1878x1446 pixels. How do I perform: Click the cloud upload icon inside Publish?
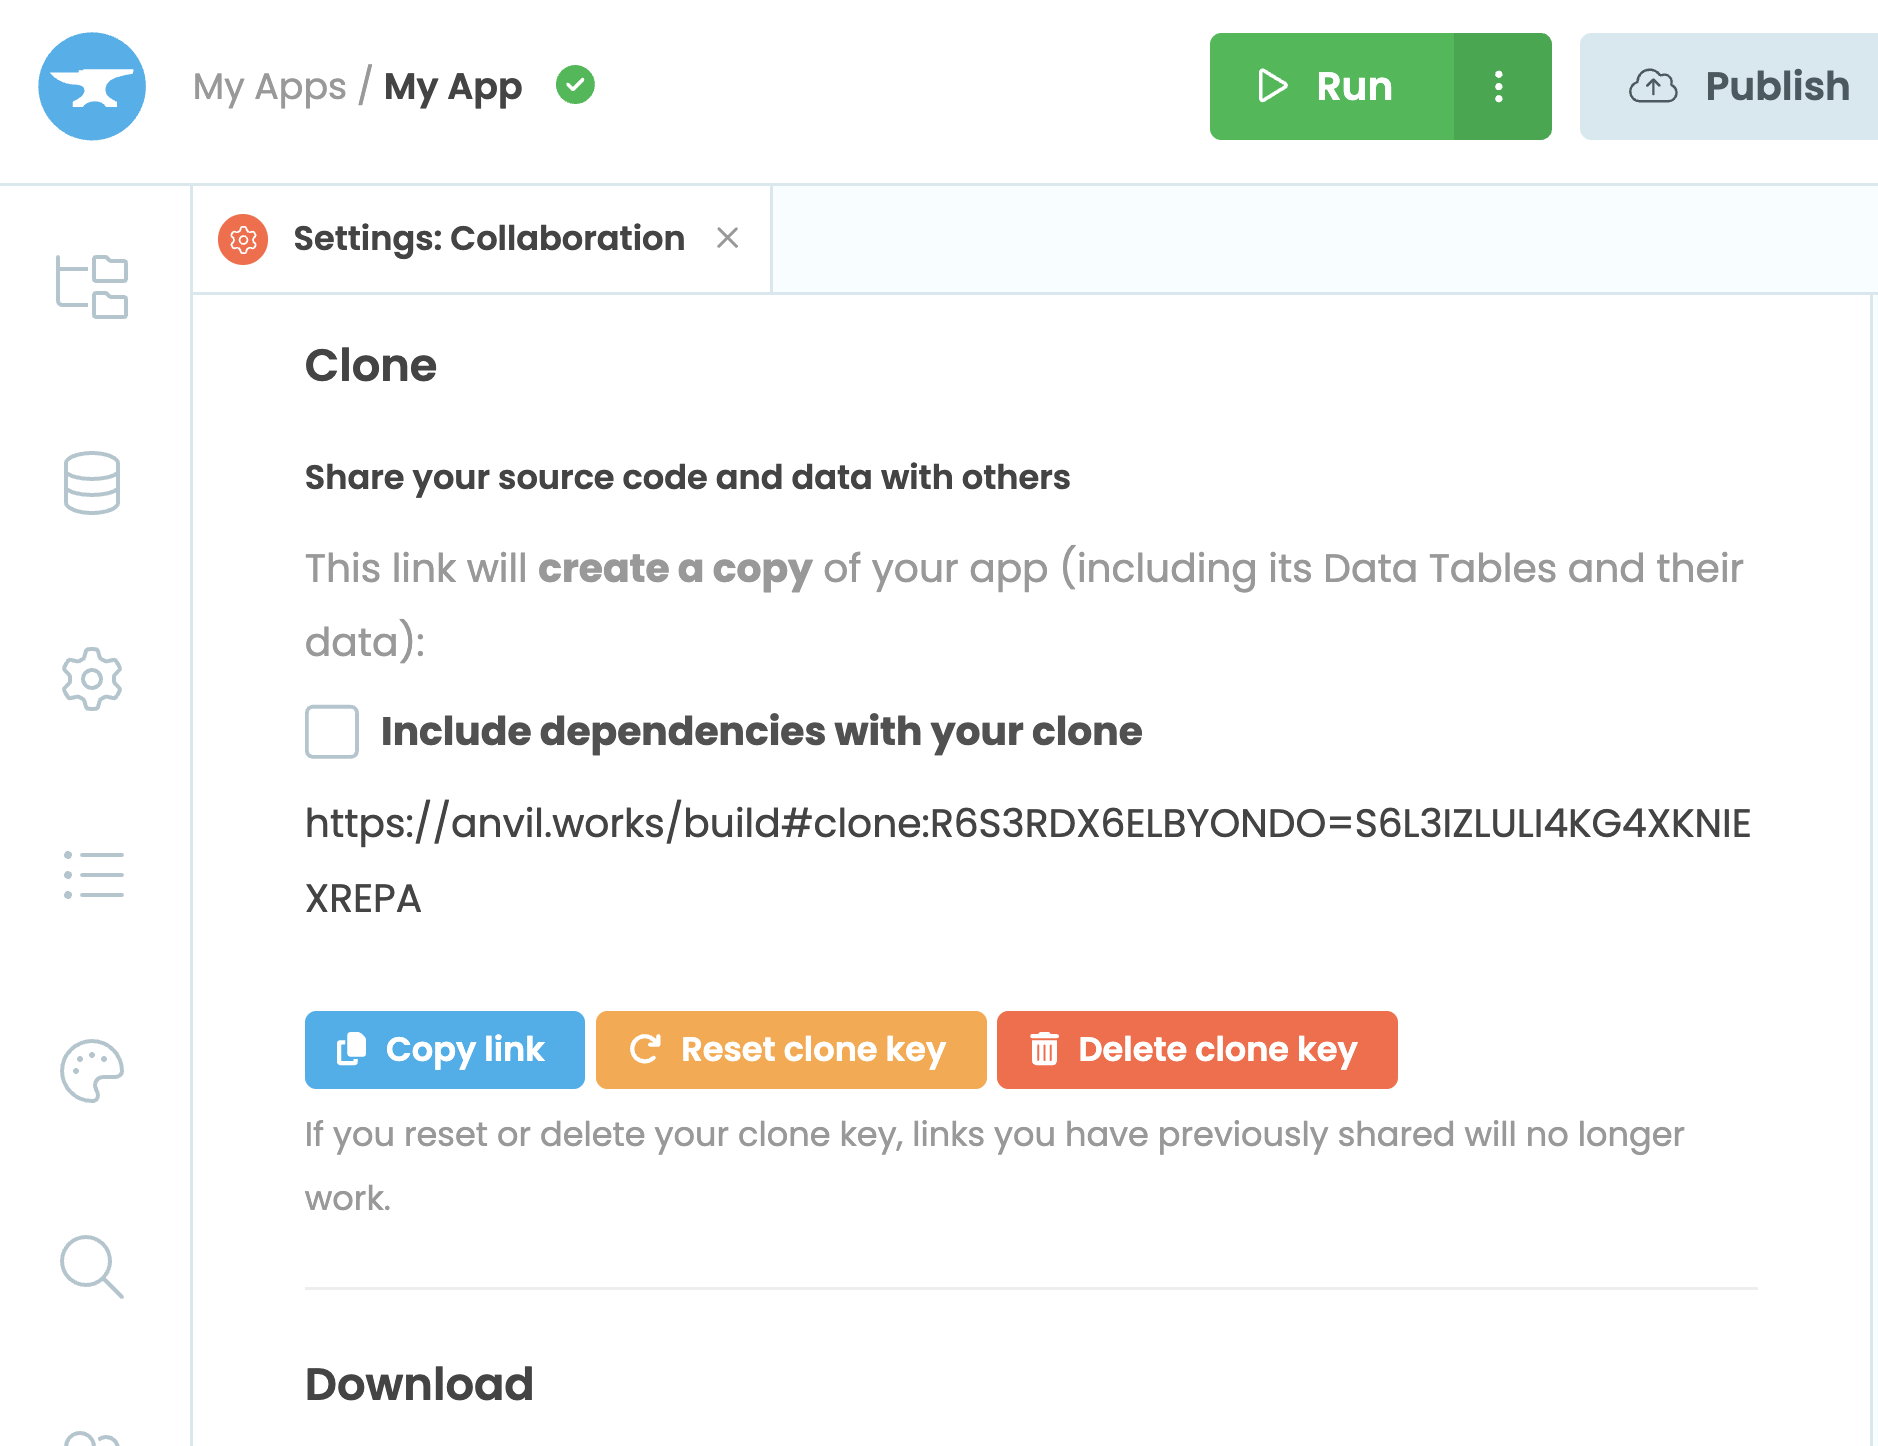tap(1655, 86)
